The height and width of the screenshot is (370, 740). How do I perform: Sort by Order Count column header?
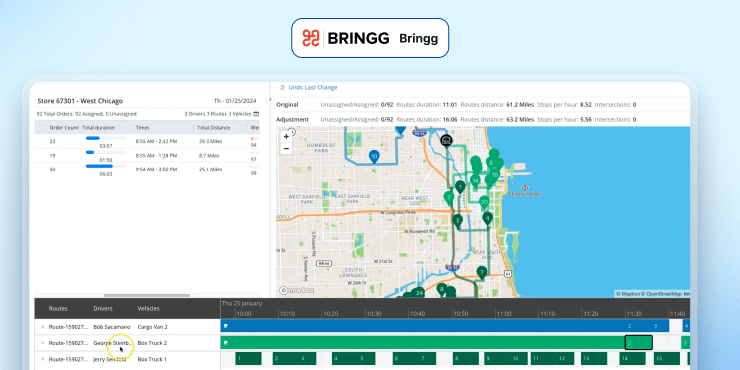[63, 127]
